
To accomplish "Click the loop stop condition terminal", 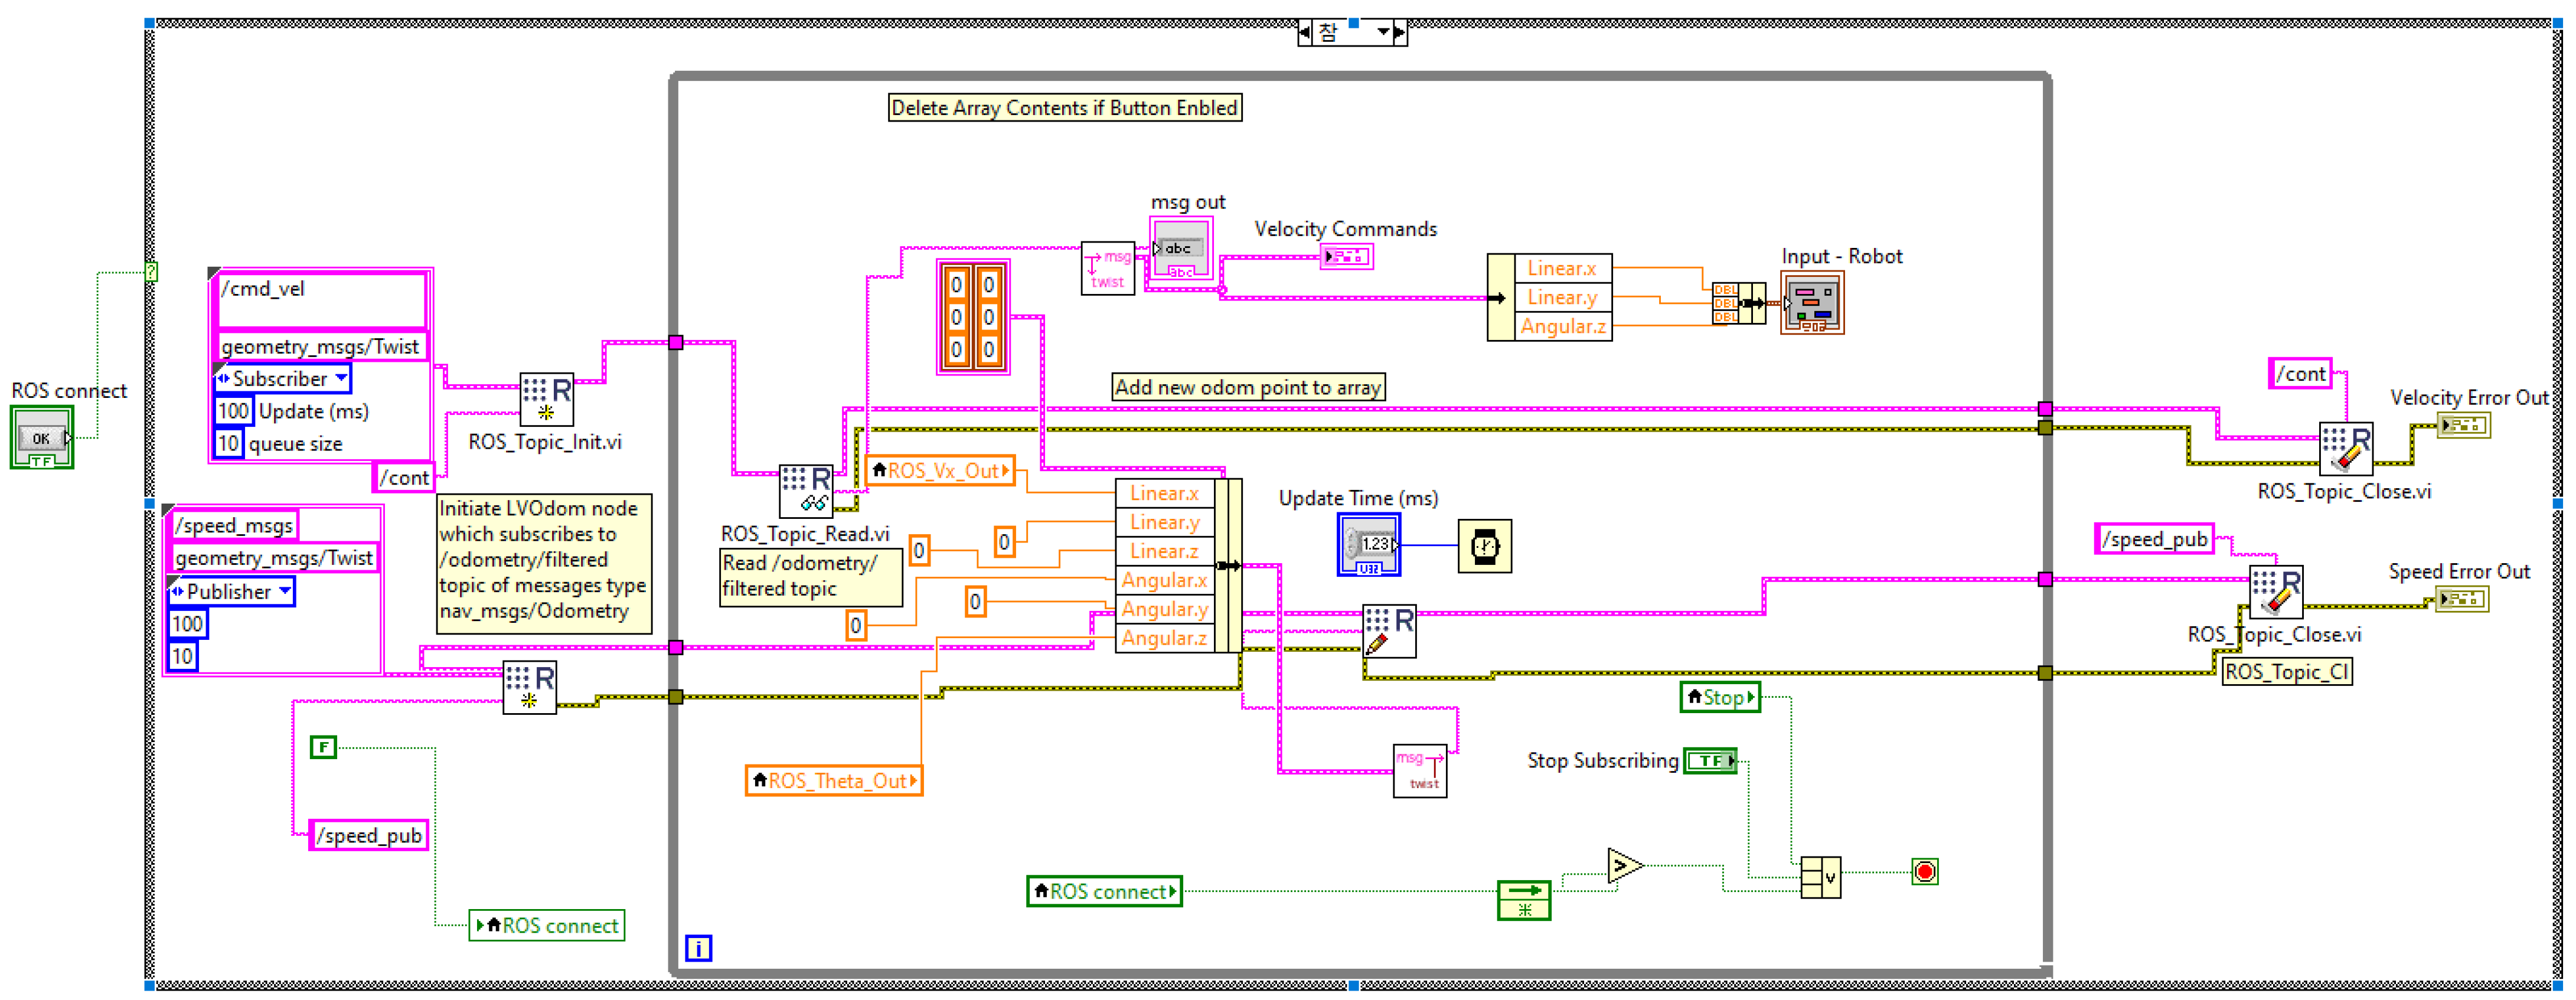I will tap(1924, 871).
